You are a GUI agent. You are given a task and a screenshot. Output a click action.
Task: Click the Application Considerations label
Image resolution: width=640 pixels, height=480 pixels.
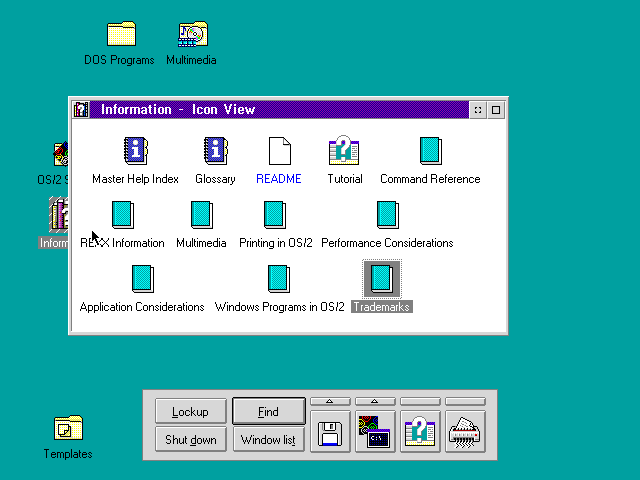(142, 307)
